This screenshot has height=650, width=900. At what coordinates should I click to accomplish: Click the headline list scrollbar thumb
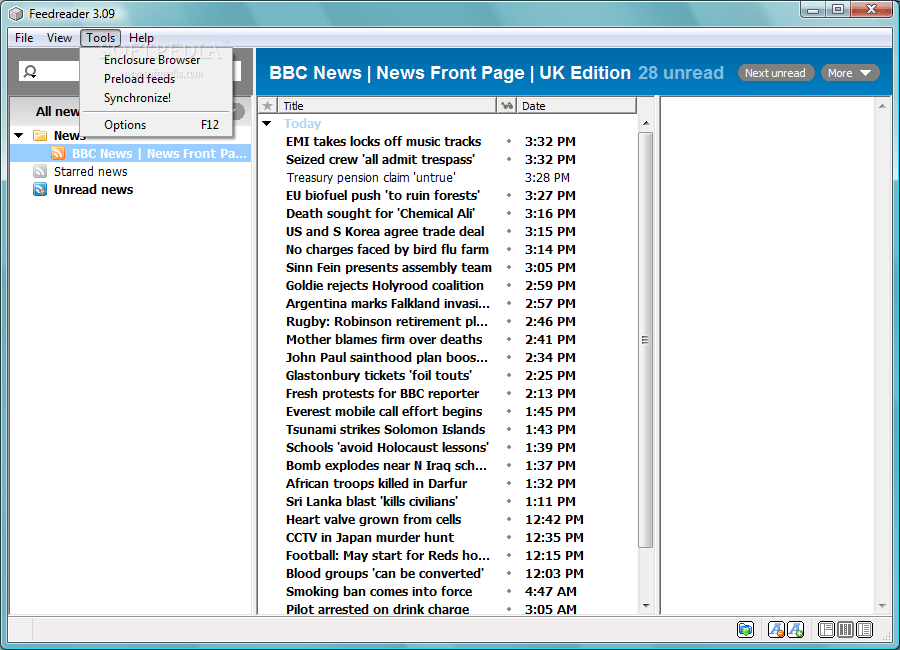click(646, 339)
